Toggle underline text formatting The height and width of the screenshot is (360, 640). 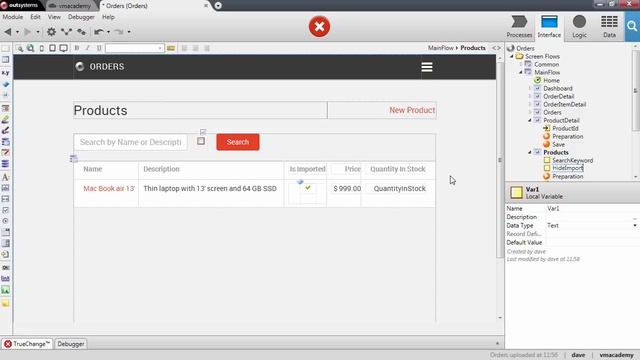[99, 48]
